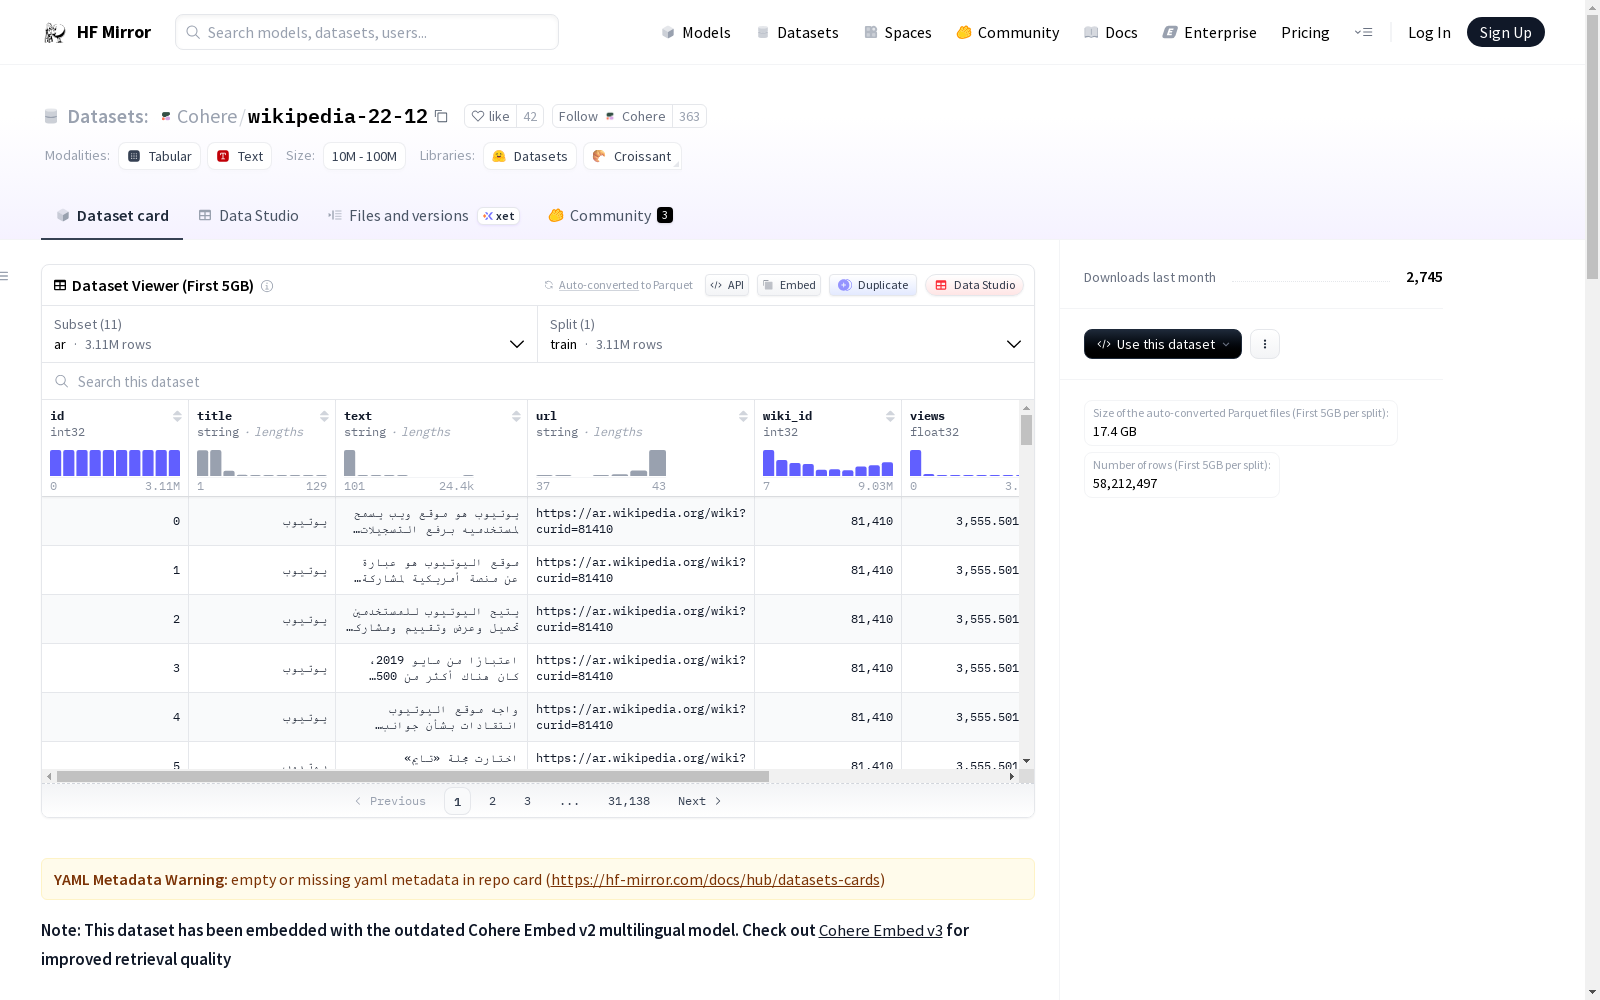Image resolution: width=1600 pixels, height=1000 pixels.
Task: Open the datasets-cards documentation link
Action: (x=715, y=880)
